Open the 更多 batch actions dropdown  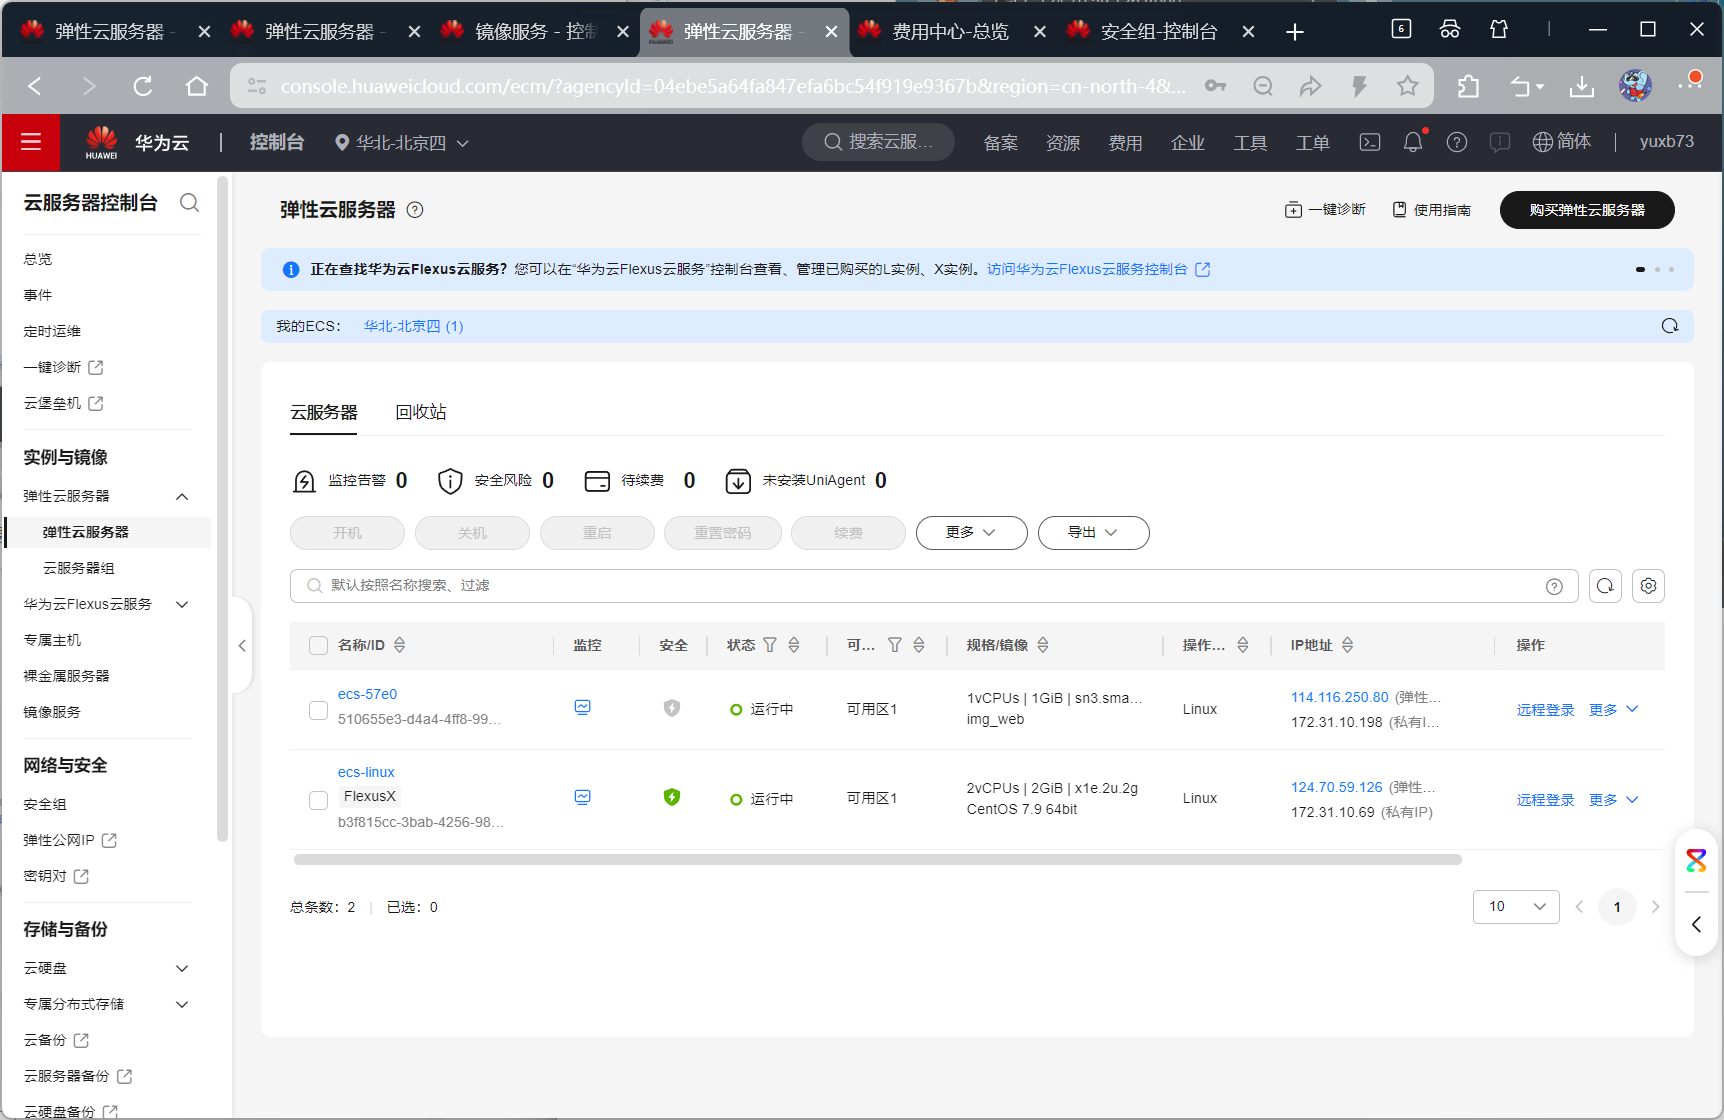click(971, 533)
